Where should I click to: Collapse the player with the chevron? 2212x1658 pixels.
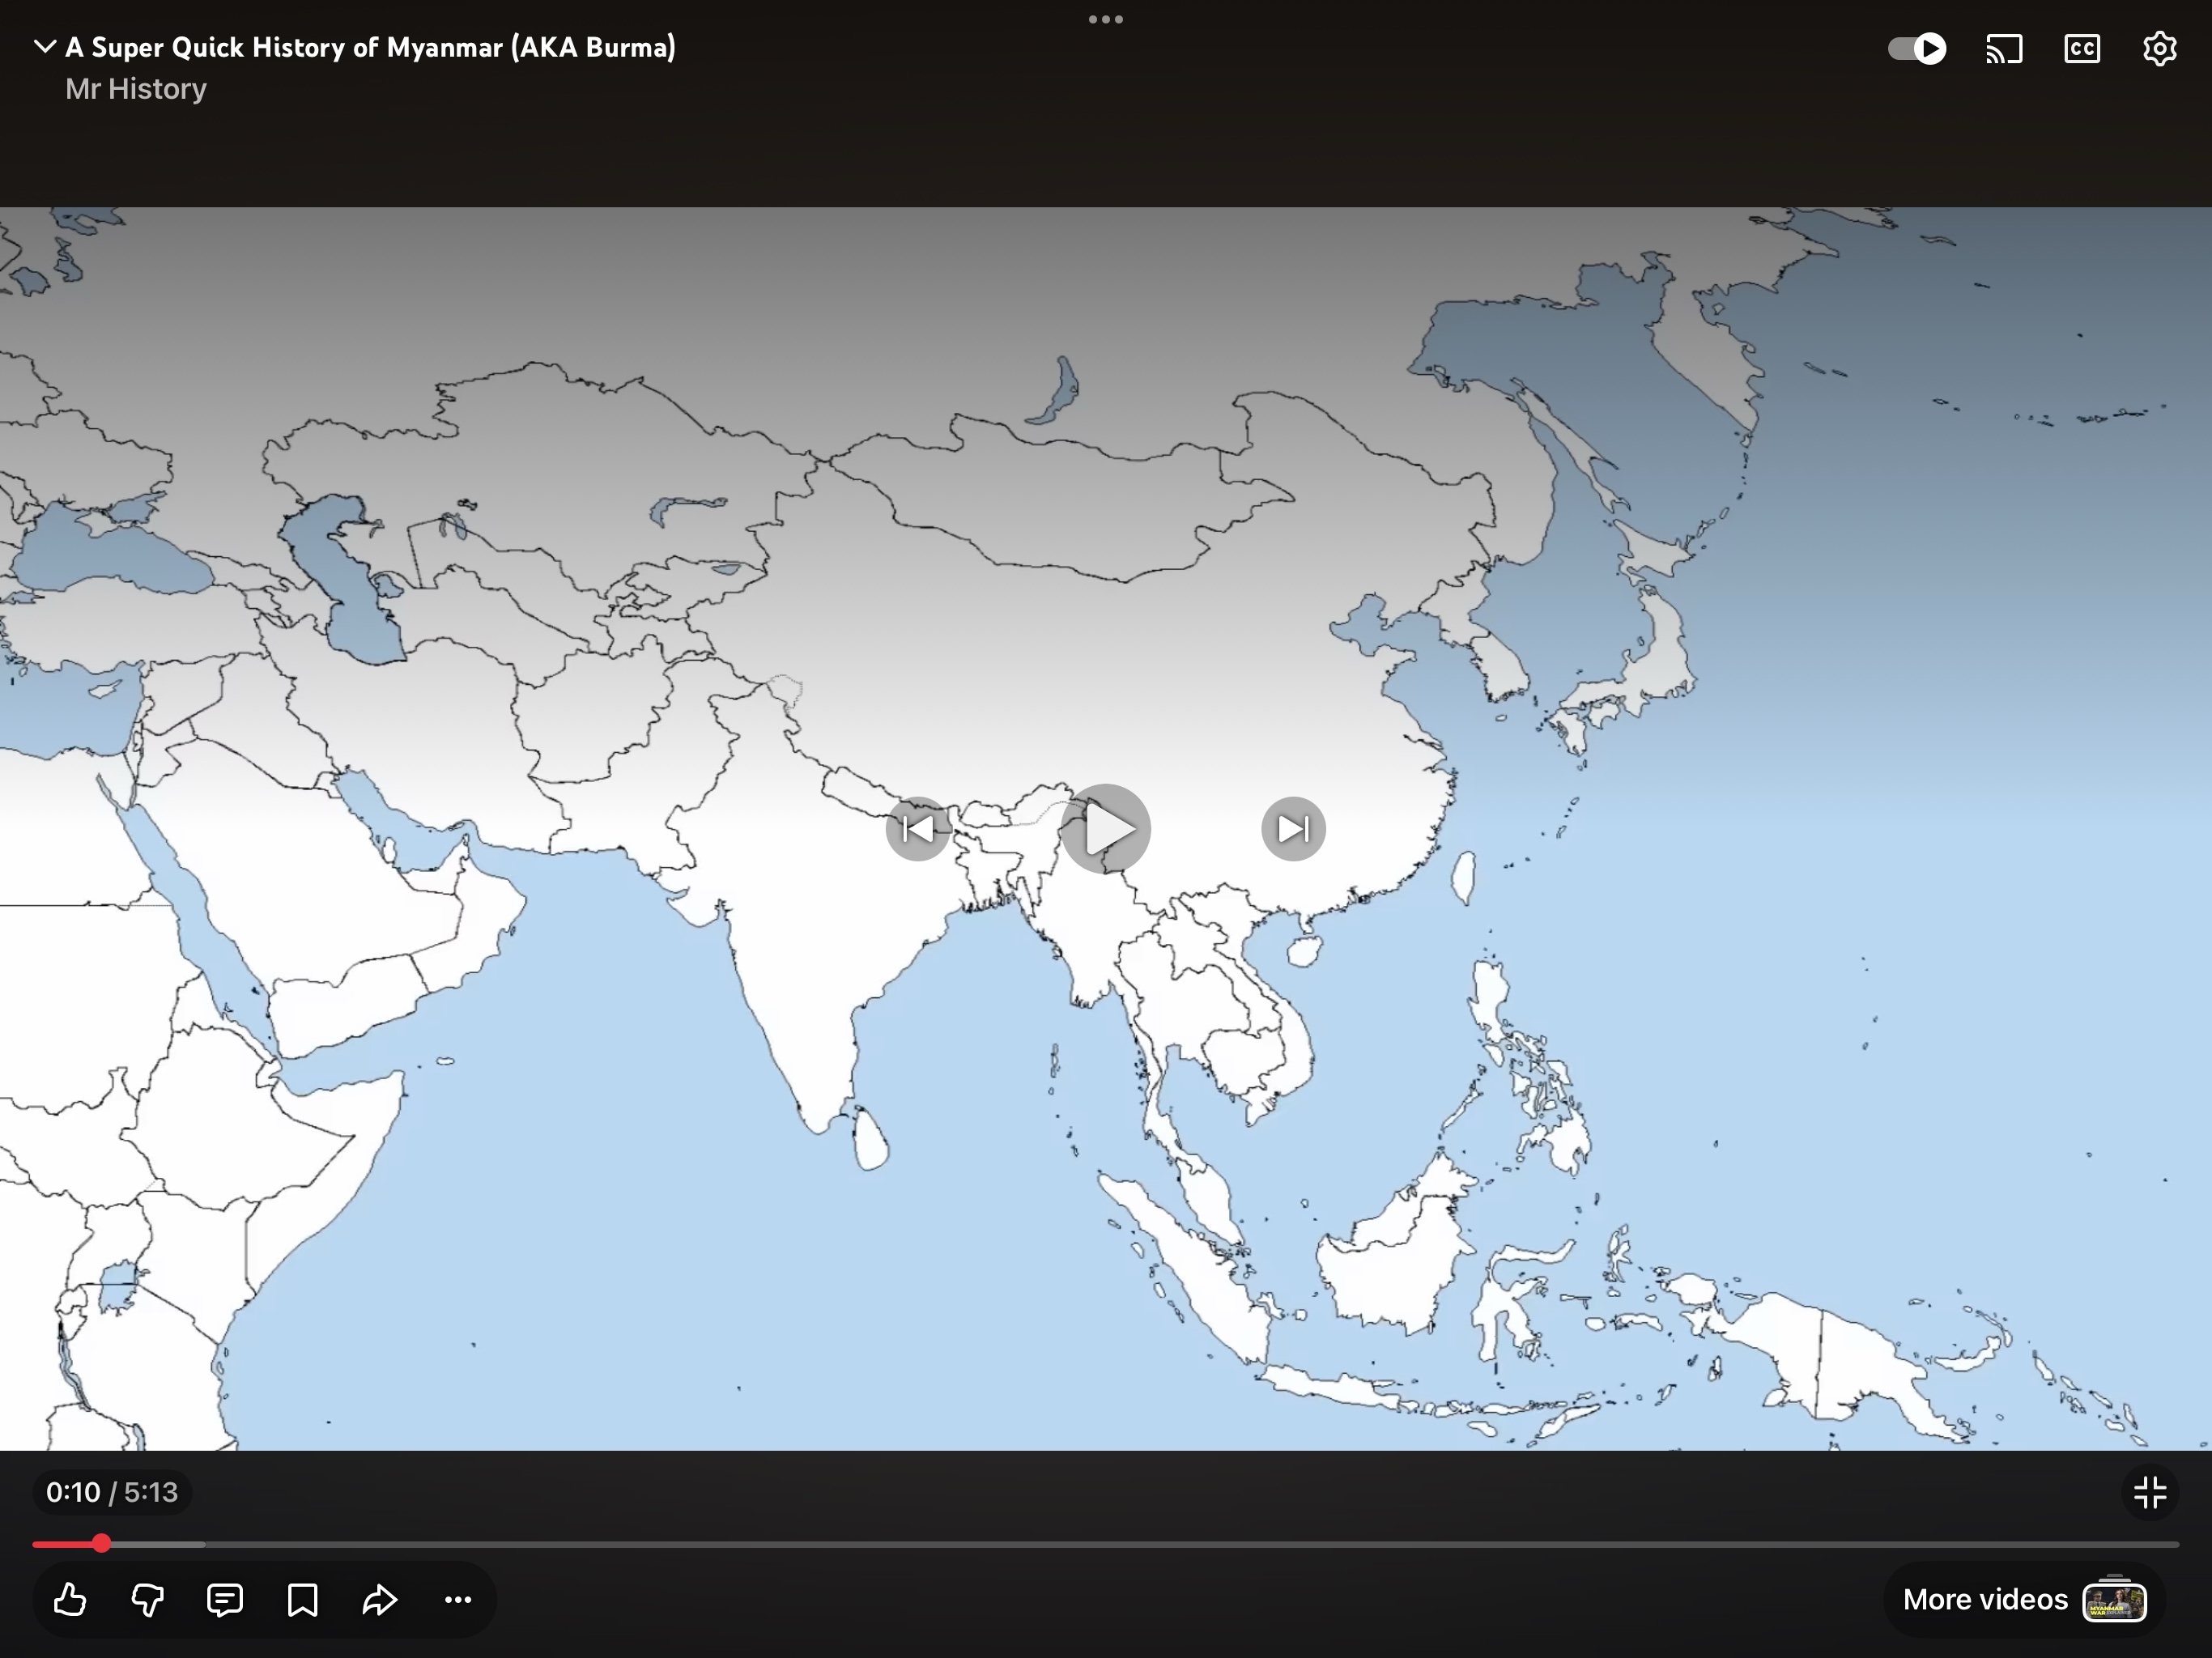point(44,47)
